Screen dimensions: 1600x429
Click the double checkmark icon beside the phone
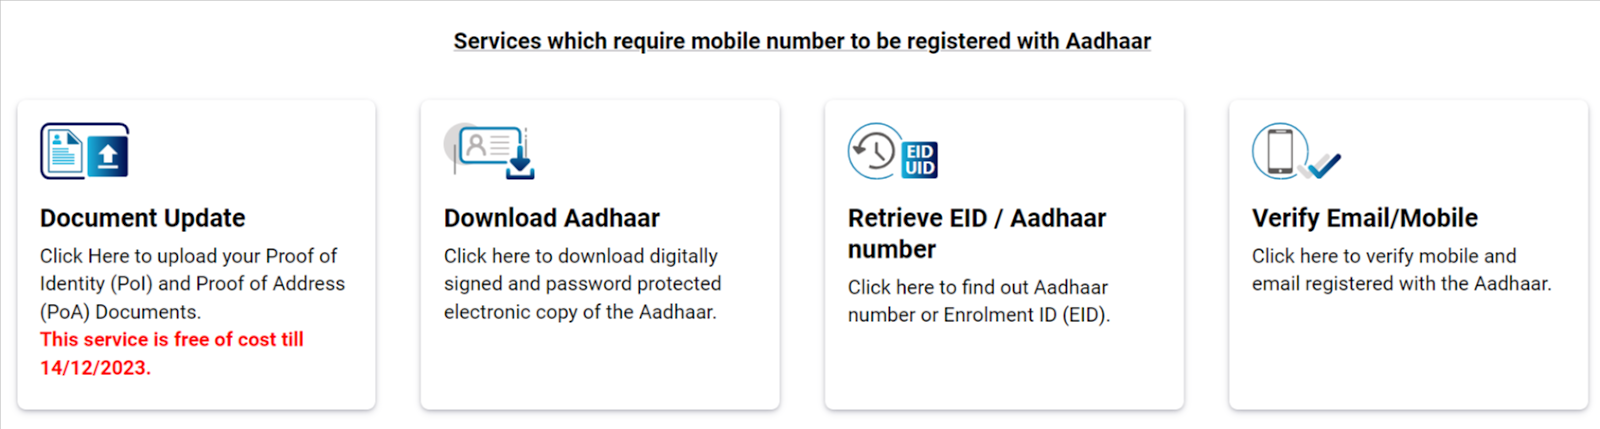[1321, 165]
